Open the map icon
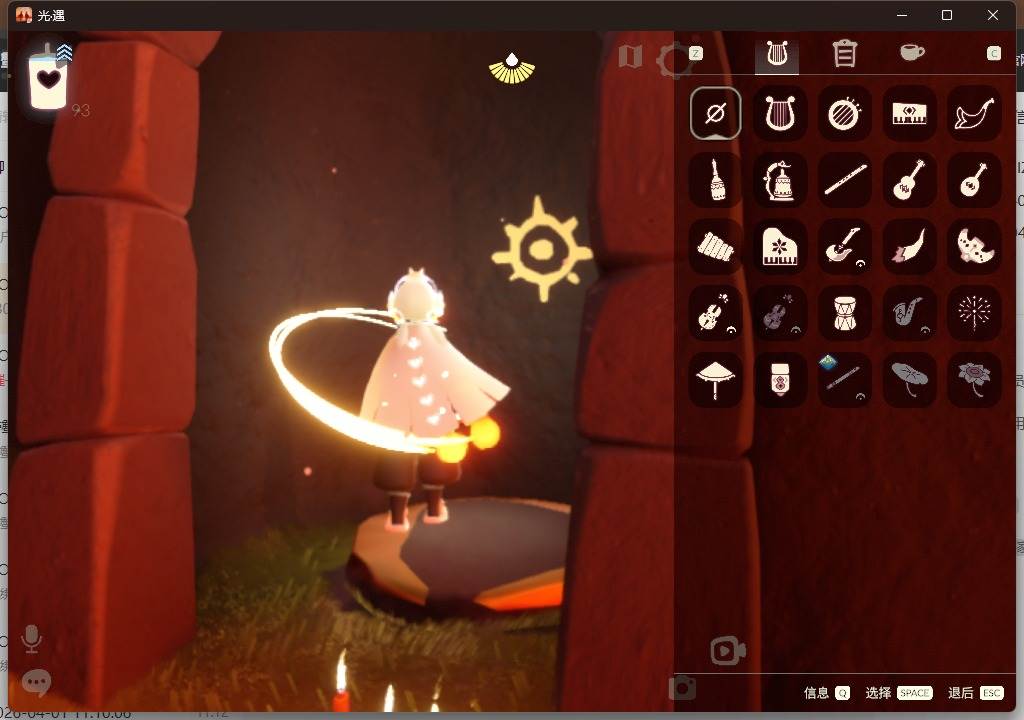 pos(630,57)
